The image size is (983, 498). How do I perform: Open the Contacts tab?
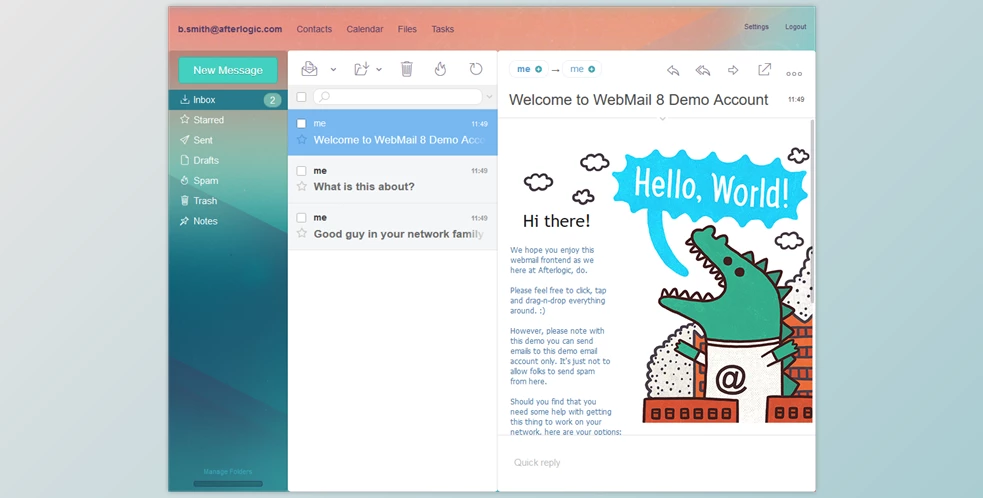click(x=314, y=29)
